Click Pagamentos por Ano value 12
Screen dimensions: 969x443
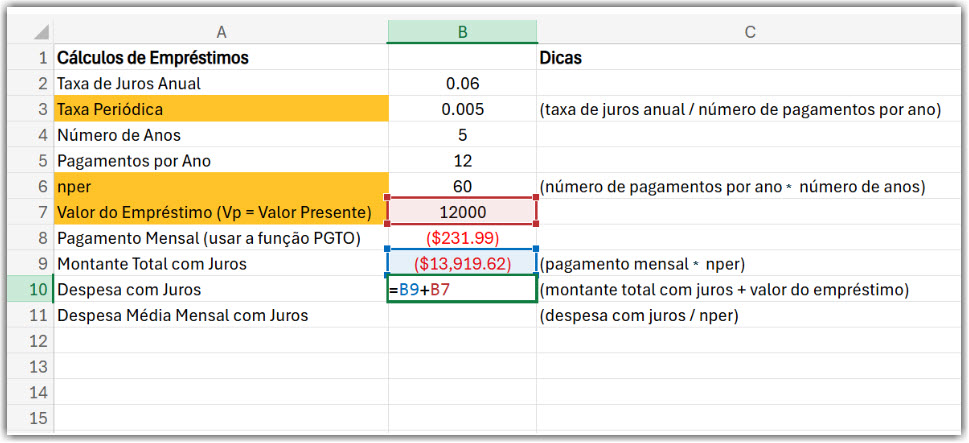click(462, 161)
